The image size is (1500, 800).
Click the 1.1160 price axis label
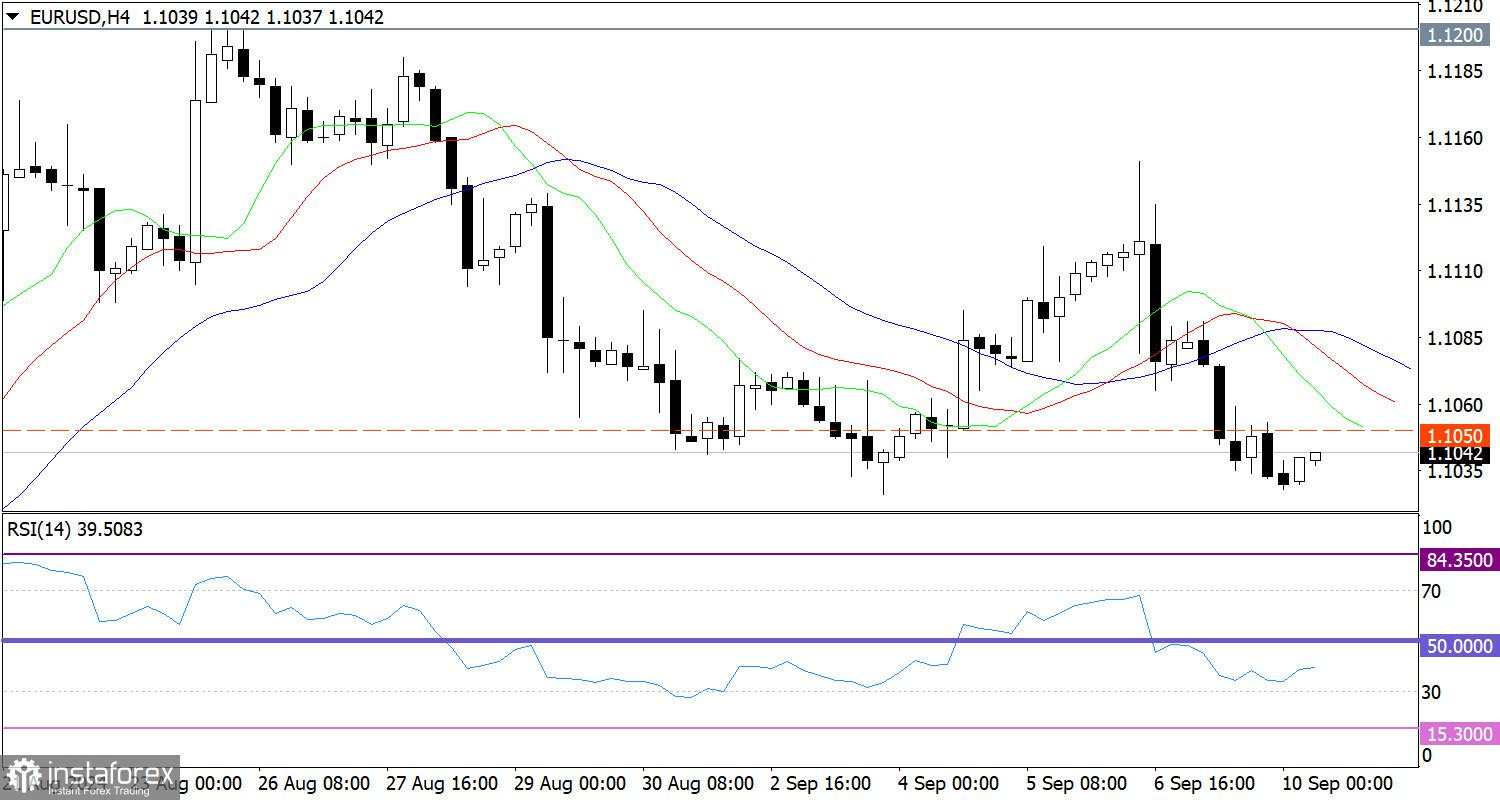(x=1455, y=138)
